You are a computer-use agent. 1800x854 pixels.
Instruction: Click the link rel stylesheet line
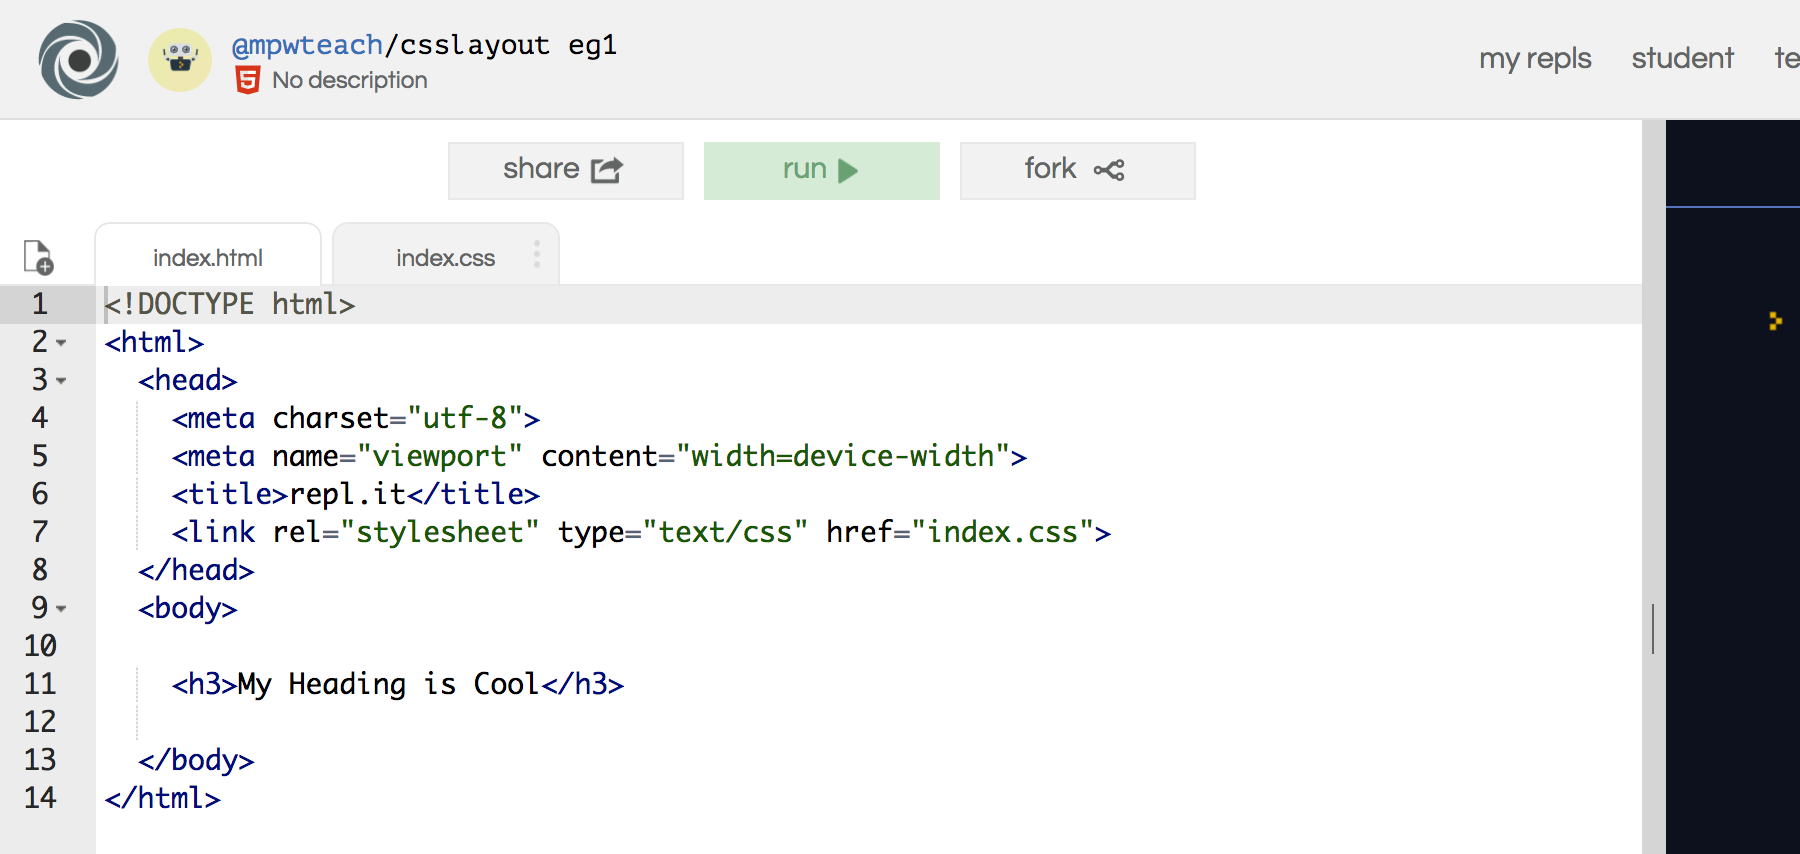tap(641, 532)
